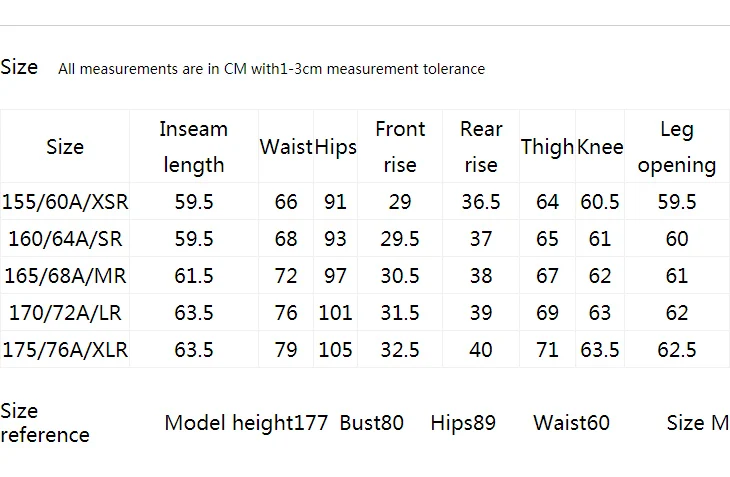Select the 155/60A/XSR size row label
The width and height of the screenshot is (730, 477).
click(65, 202)
